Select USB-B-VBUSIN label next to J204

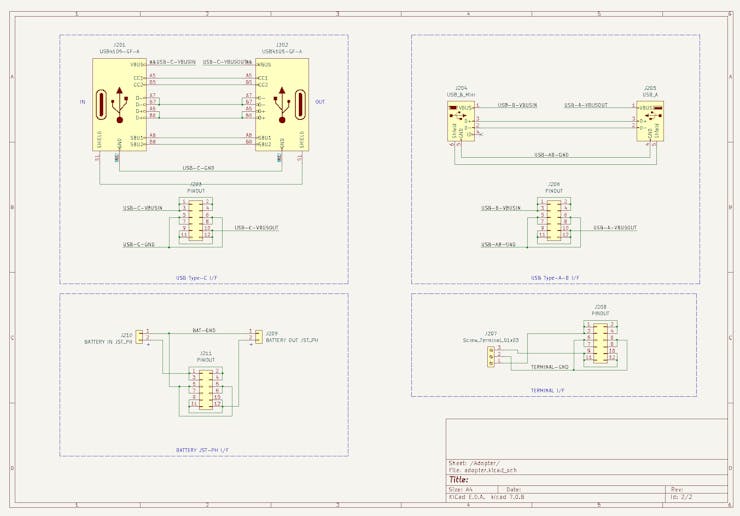(517, 105)
